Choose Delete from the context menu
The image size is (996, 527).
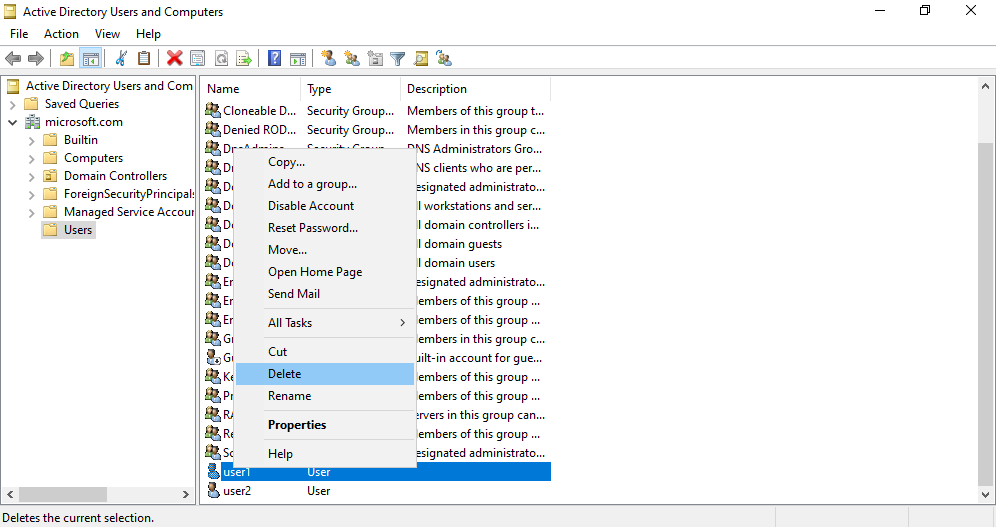tap(325, 374)
